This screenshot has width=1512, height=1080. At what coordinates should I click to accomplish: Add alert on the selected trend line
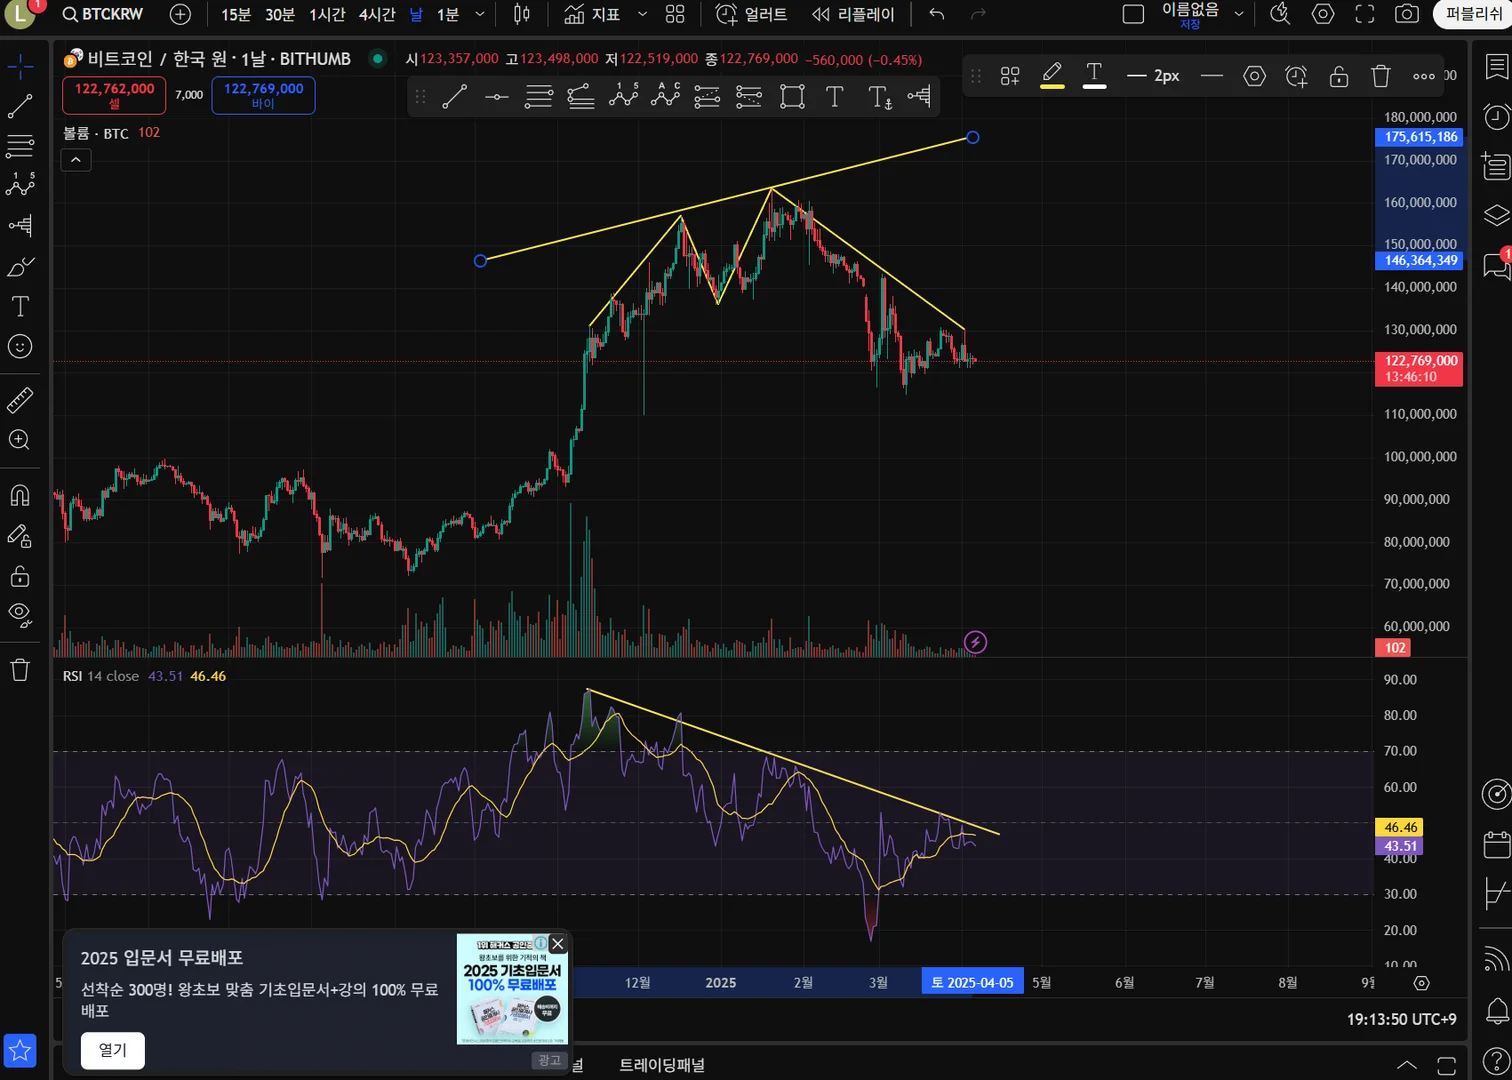(1296, 76)
